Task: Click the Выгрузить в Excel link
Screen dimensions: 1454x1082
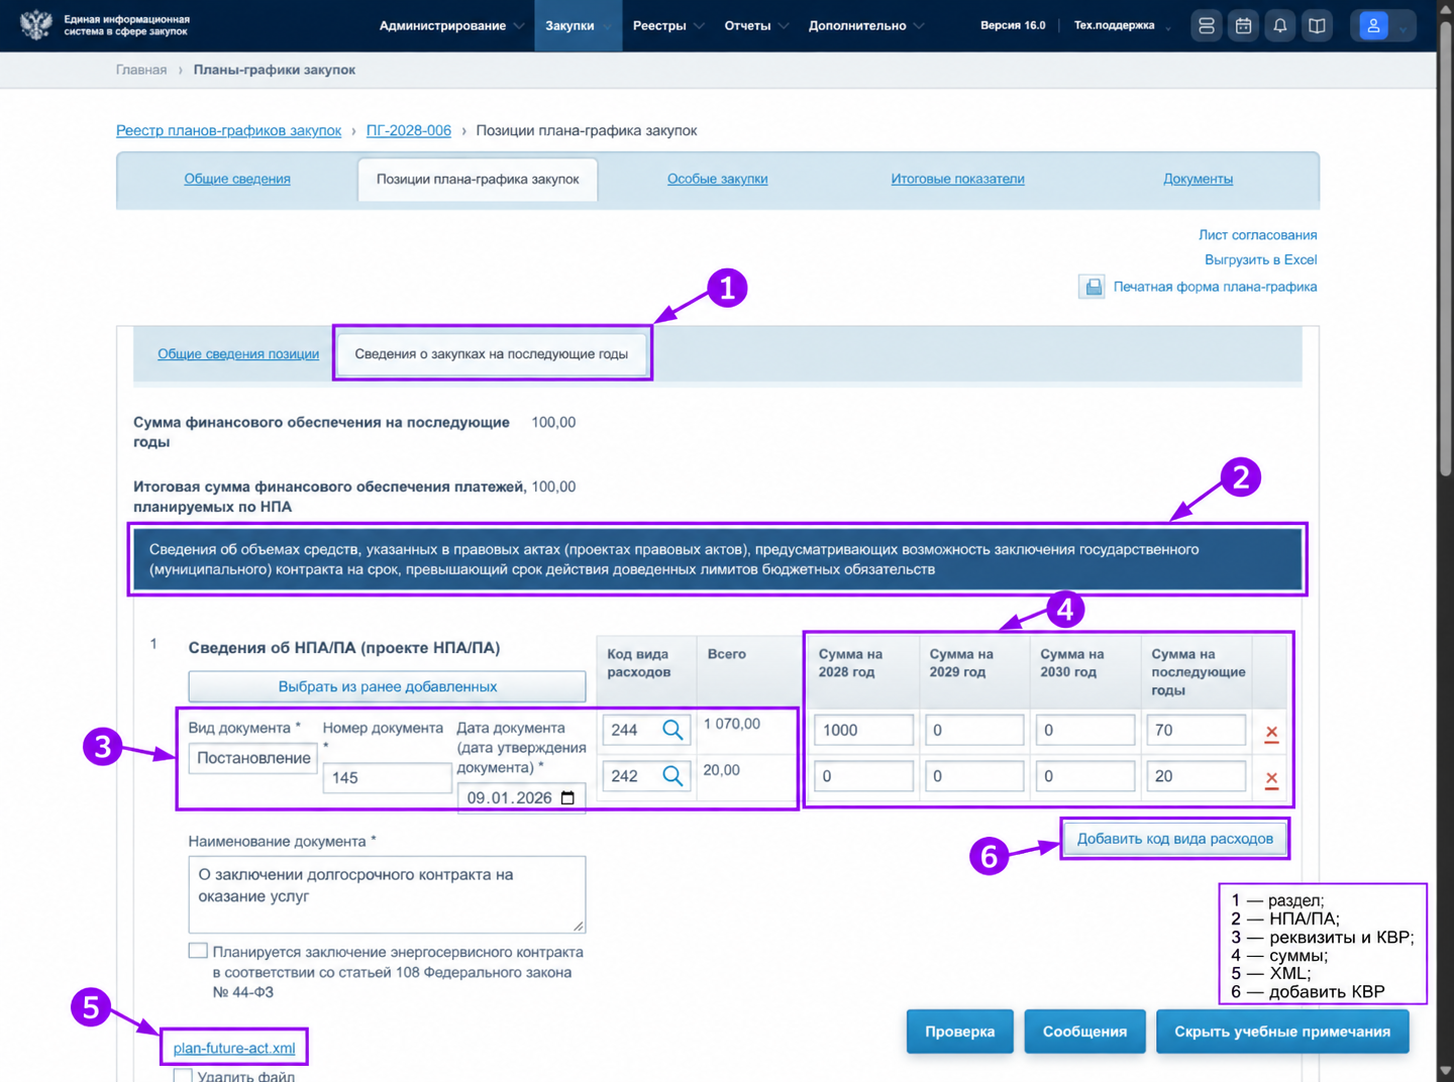Action: pyautogui.click(x=1260, y=260)
